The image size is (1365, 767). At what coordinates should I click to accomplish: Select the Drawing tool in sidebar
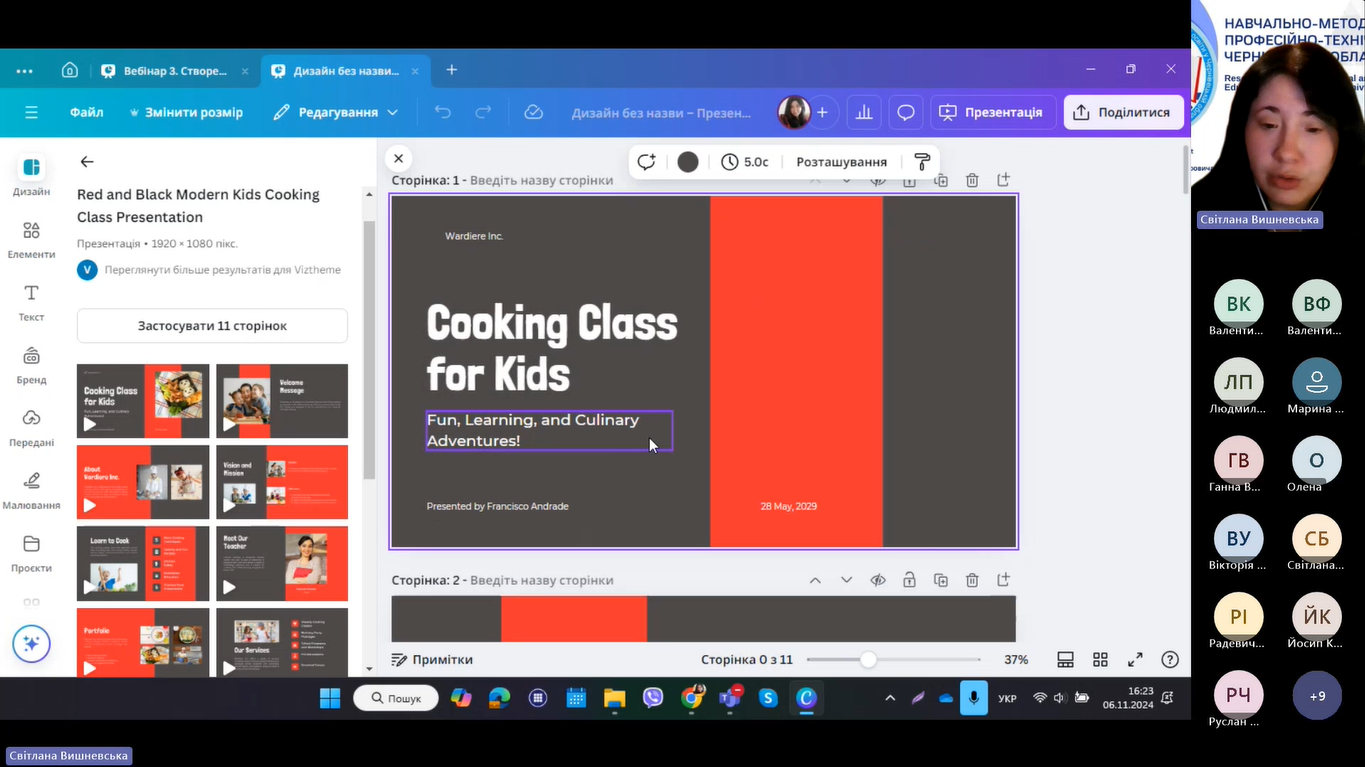31,490
